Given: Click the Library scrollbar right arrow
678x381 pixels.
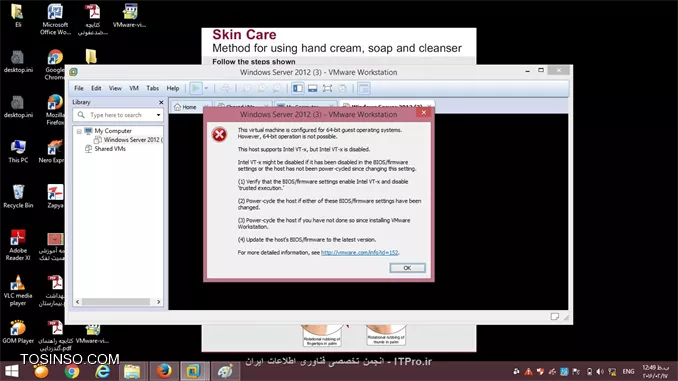Looking at the screenshot, I should click(159, 302).
